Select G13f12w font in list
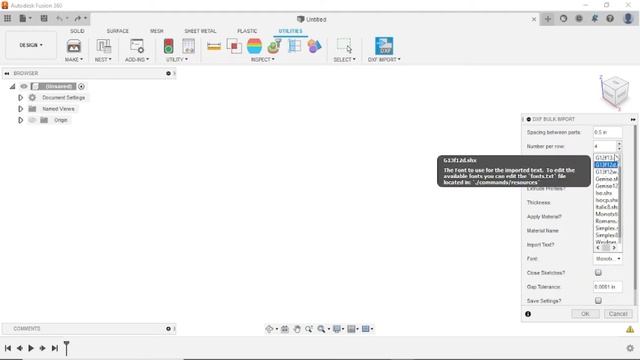 (x=606, y=172)
